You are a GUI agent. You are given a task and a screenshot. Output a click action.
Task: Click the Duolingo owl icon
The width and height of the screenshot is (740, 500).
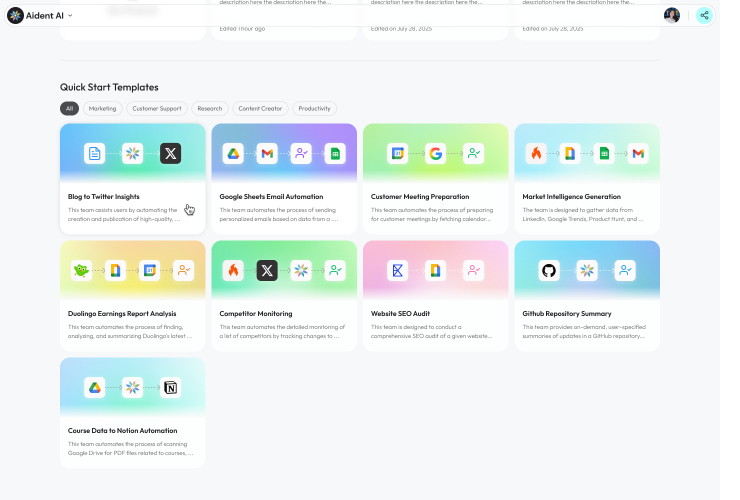pyautogui.click(x=81, y=271)
